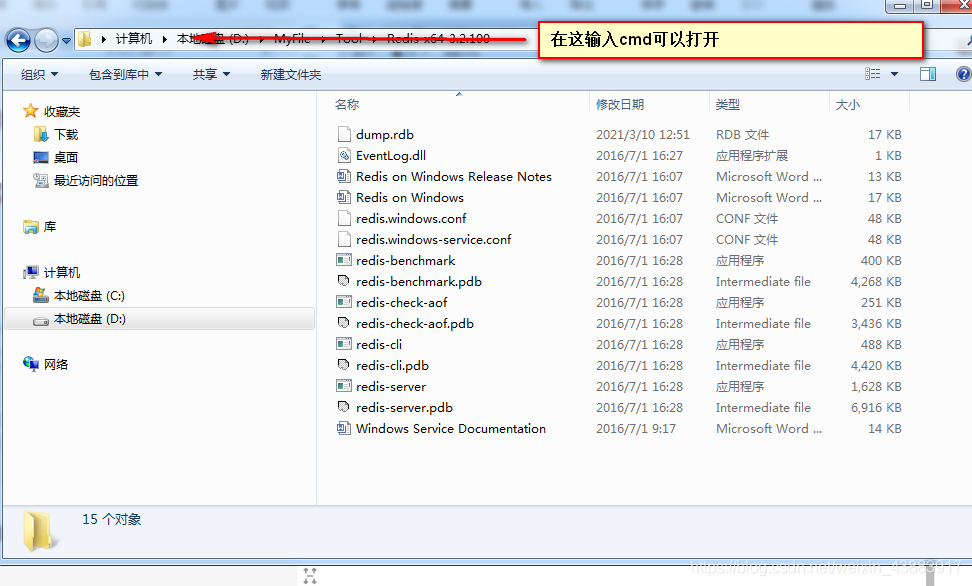Click the folder icon in the details pane
The width and height of the screenshot is (972, 586).
pyautogui.click(x=40, y=530)
